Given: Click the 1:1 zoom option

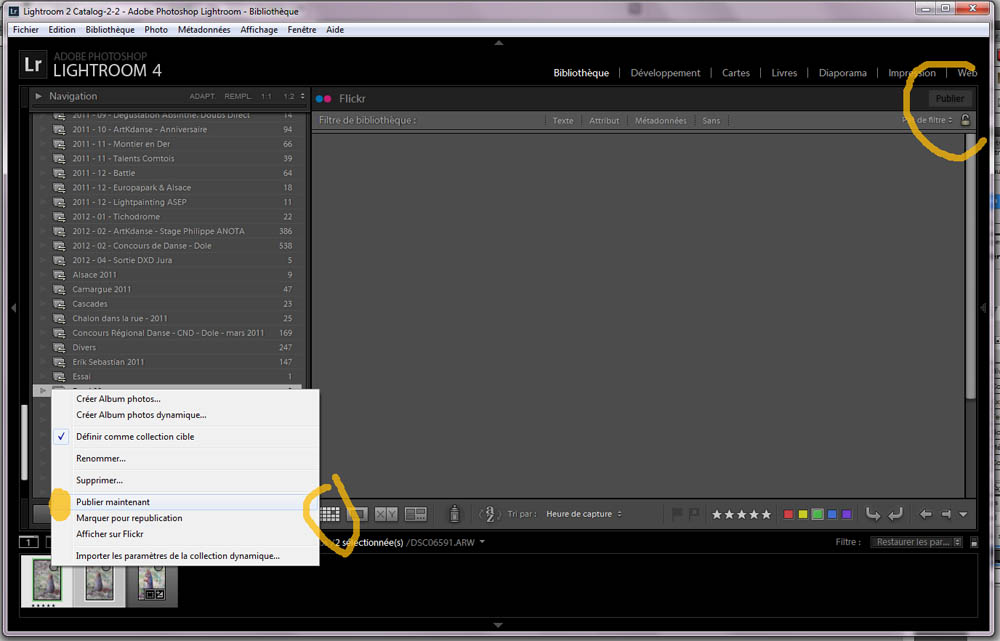Looking at the screenshot, I should (x=266, y=96).
